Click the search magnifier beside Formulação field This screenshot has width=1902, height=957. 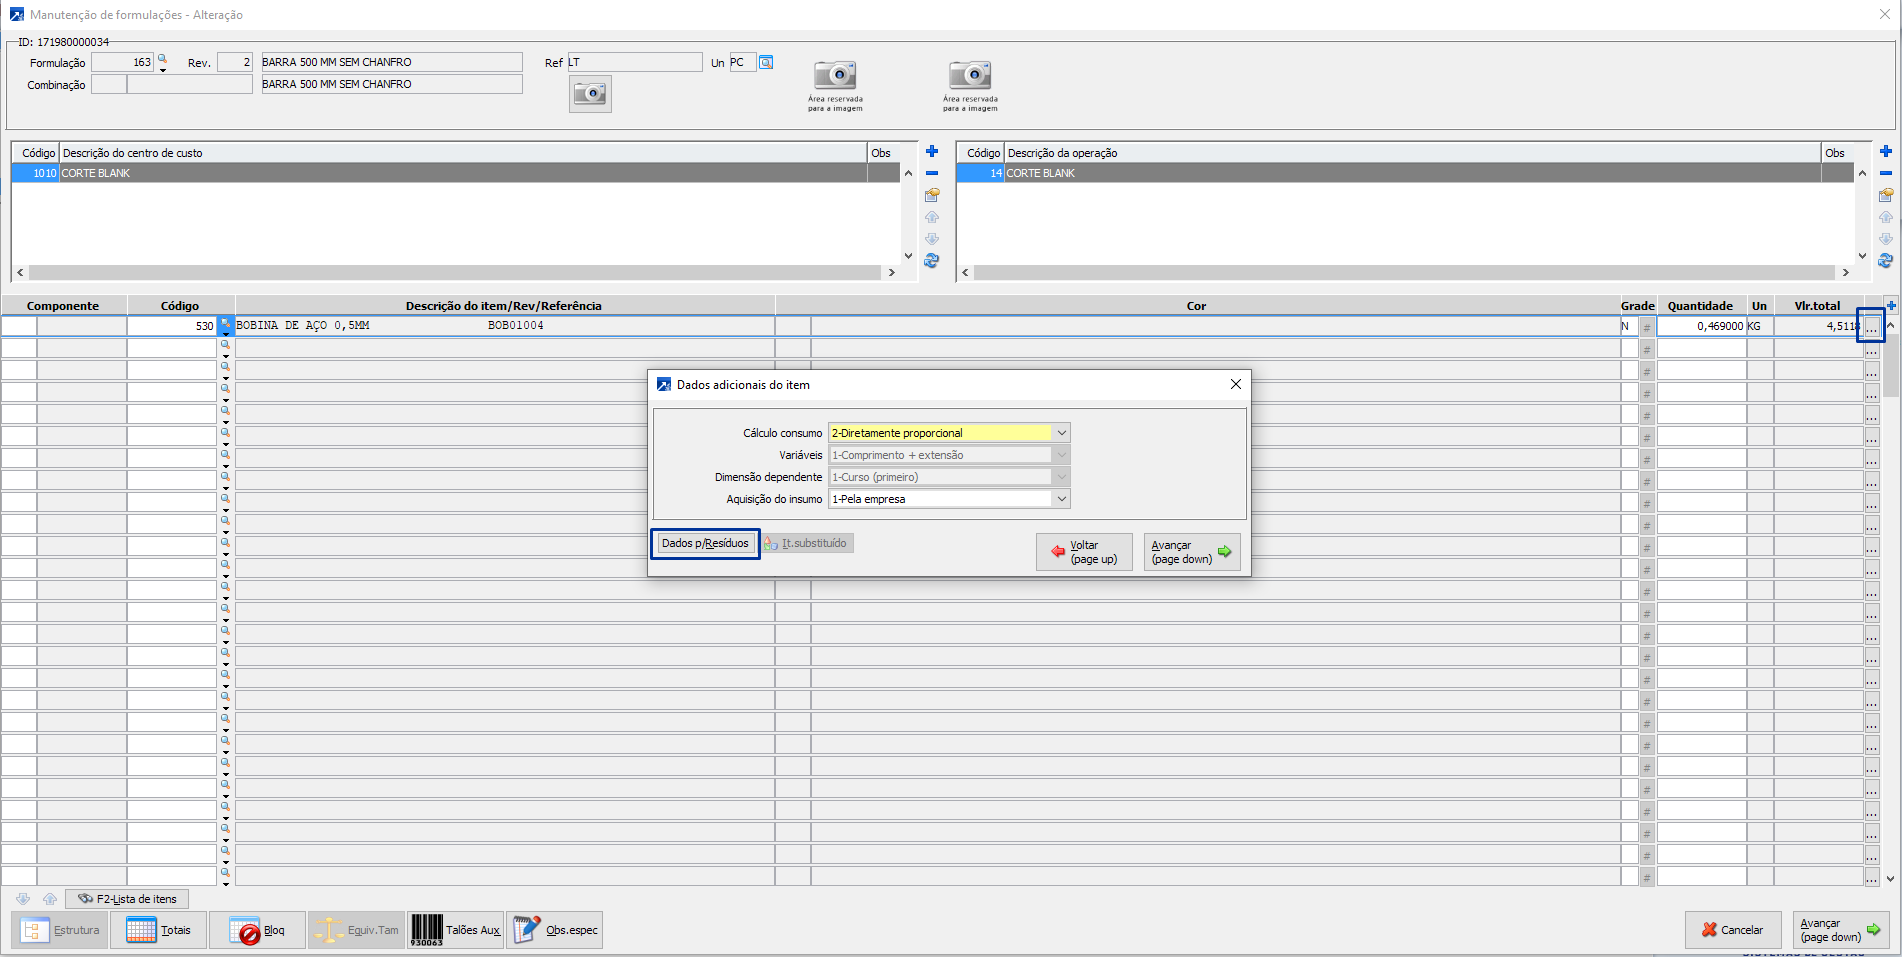[x=162, y=60]
